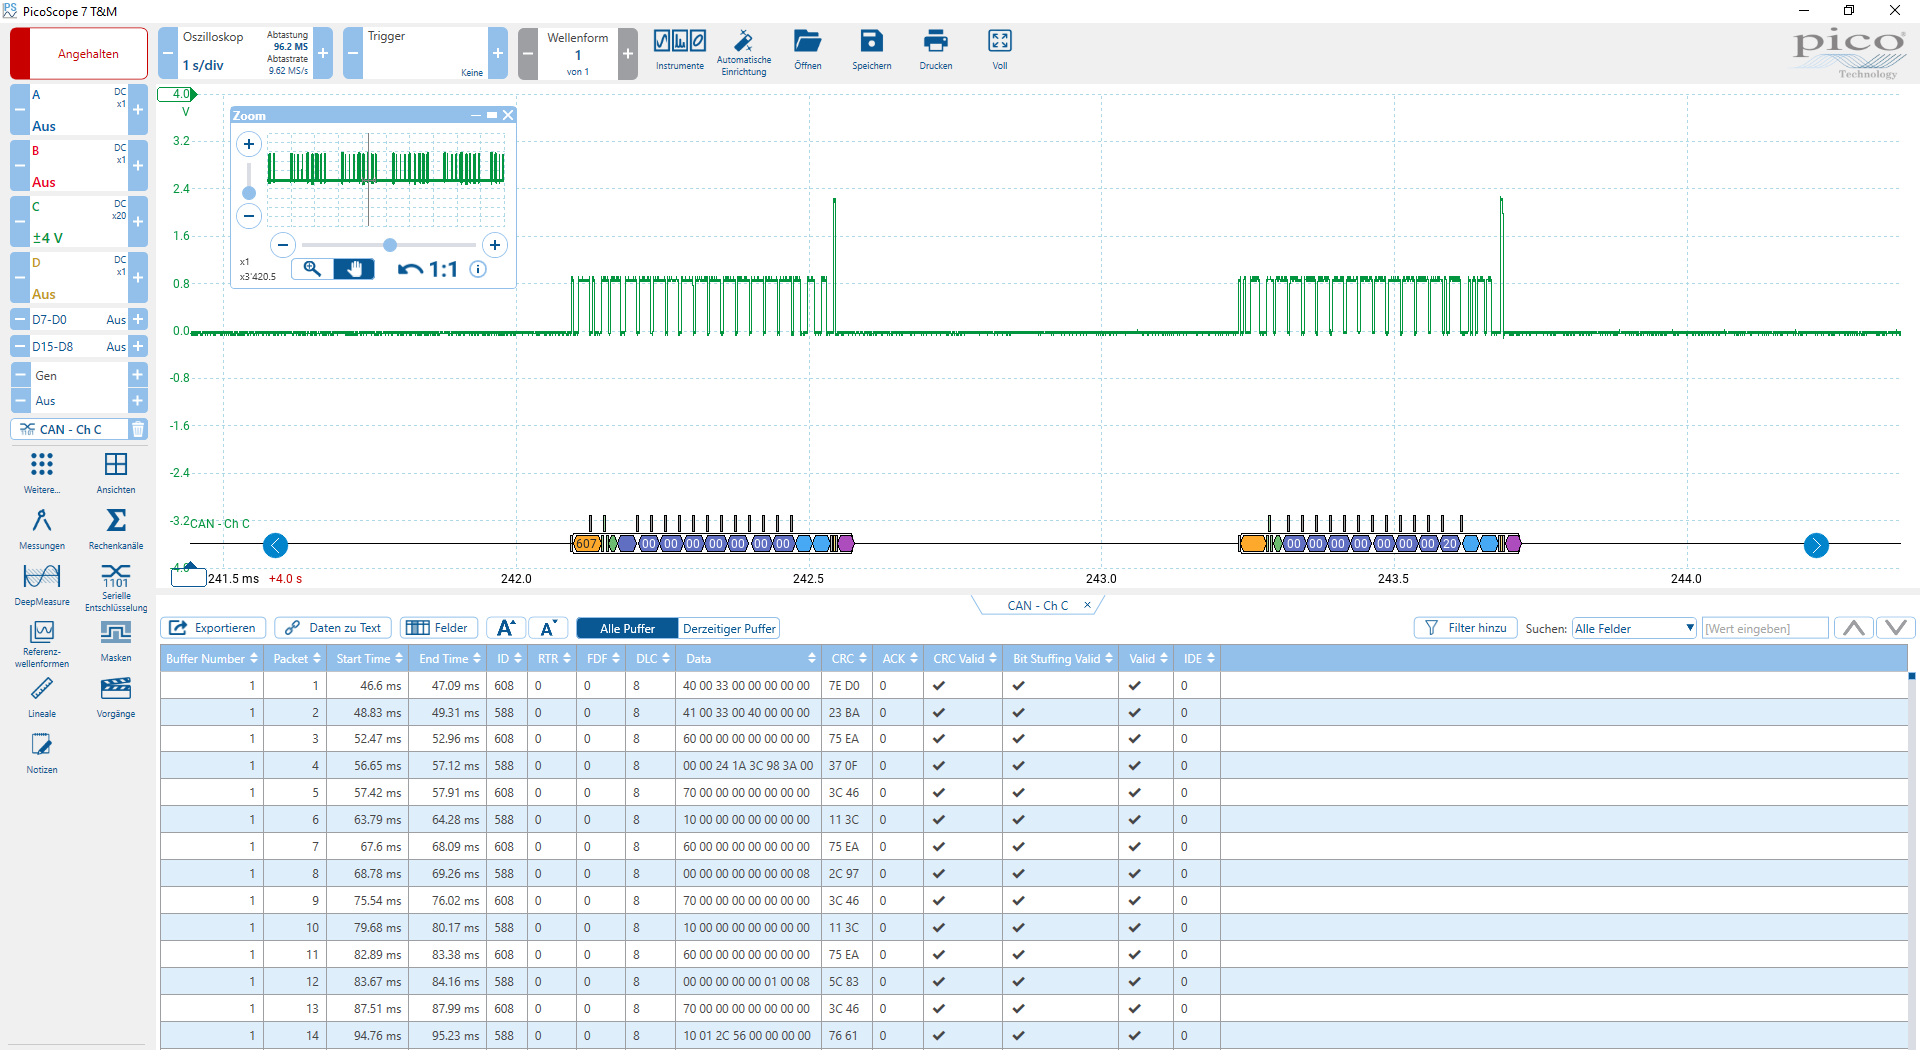Toggle the signal generator Gen

pyautogui.click(x=79, y=388)
